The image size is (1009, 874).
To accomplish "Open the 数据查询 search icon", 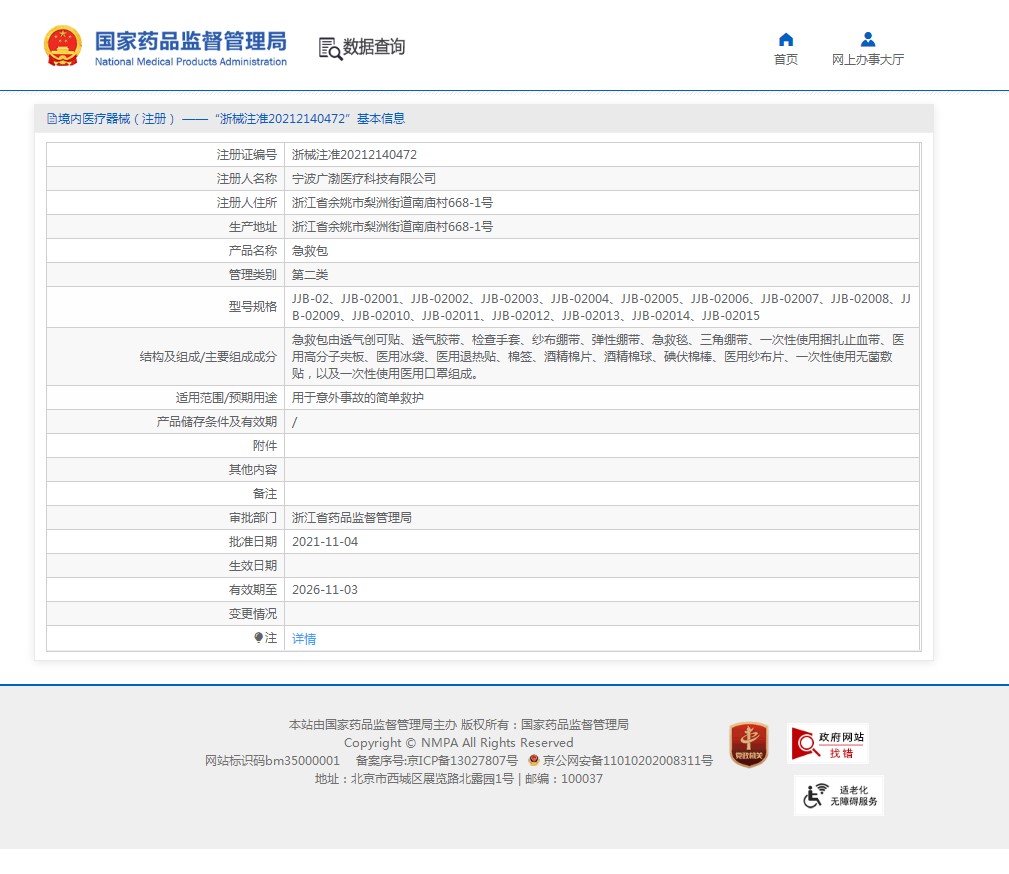I will (x=330, y=48).
